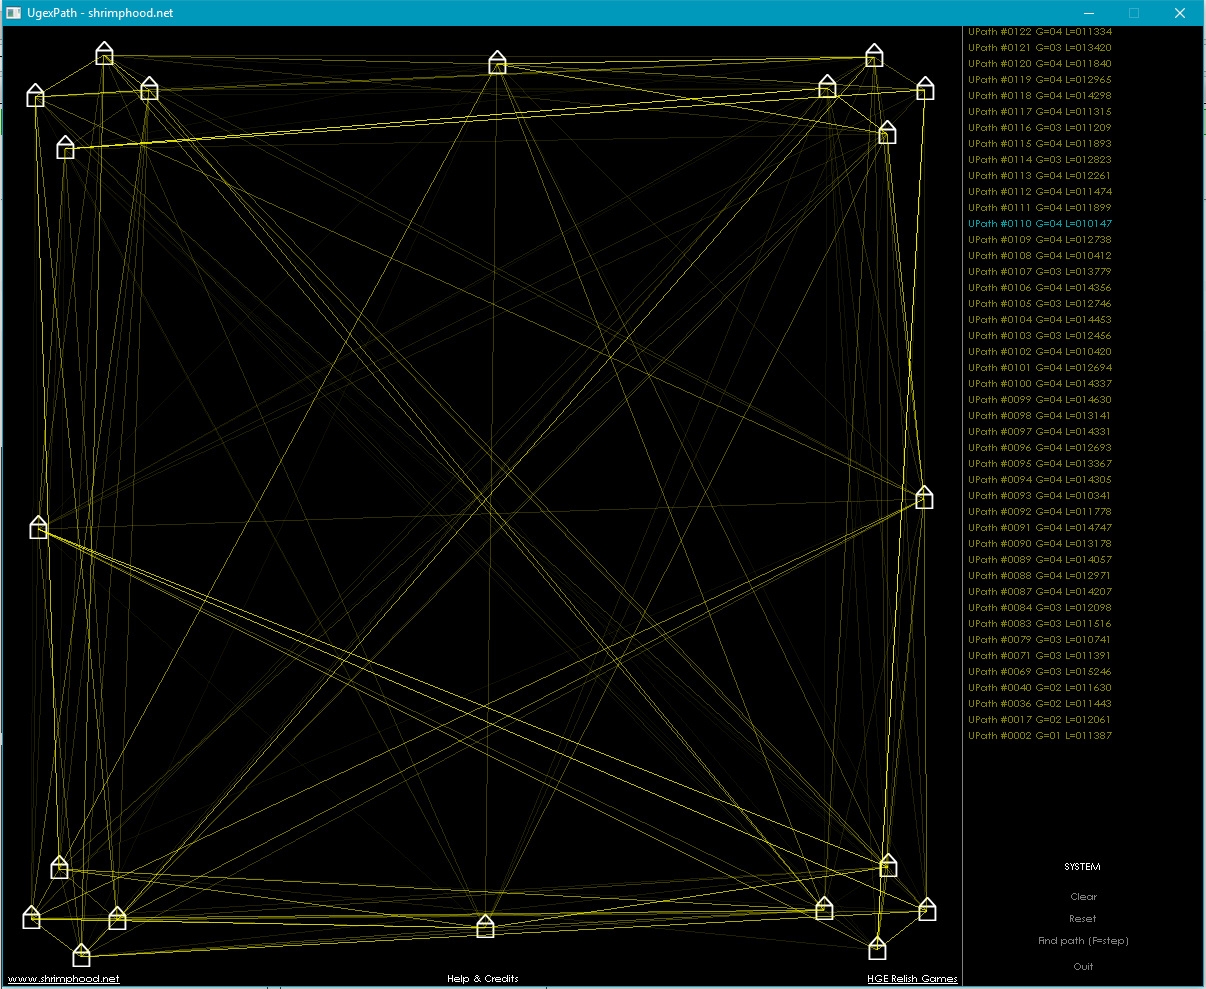Image resolution: width=1206 pixels, height=989 pixels.
Task: Select row UPath #0092 G=04 L=011778
Action: (x=1040, y=512)
